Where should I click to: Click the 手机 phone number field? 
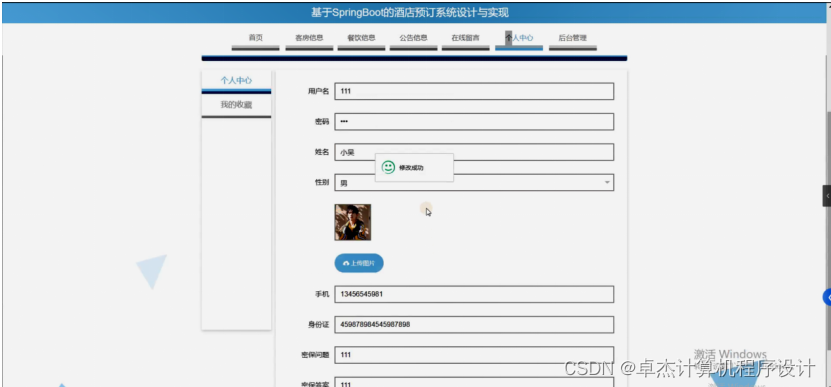(x=474, y=294)
